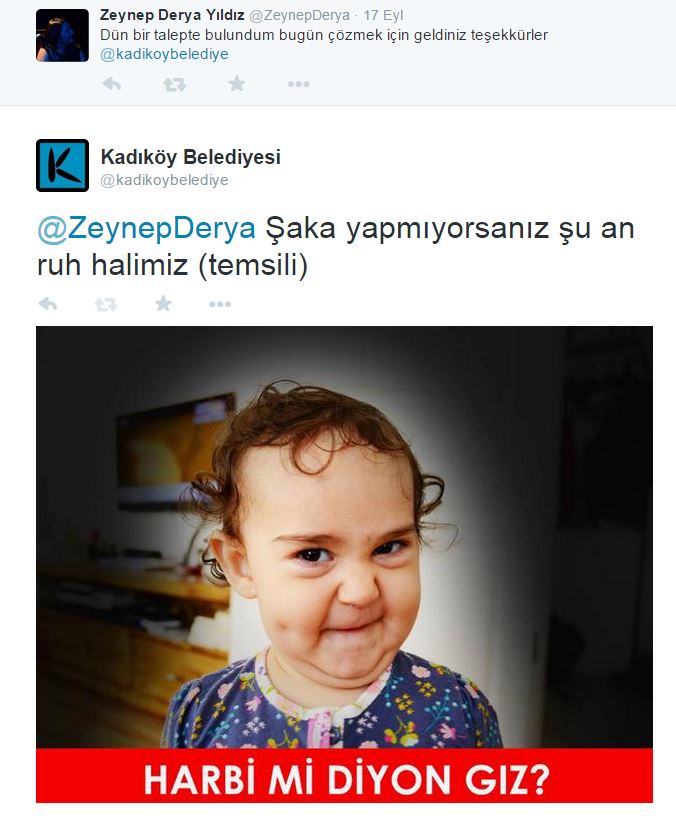Open more options on Zeynep's tweet
This screenshot has width=676, height=820.
[x=299, y=84]
